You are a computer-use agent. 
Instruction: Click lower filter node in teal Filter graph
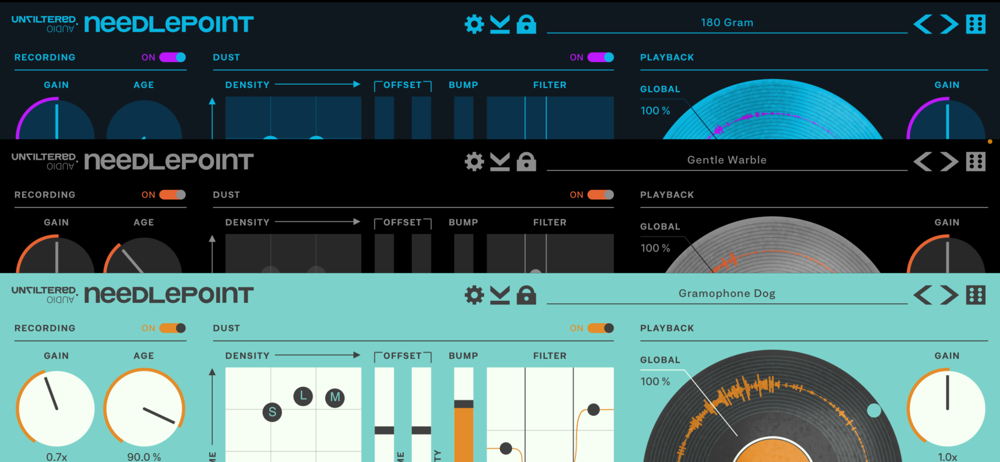(x=506, y=449)
